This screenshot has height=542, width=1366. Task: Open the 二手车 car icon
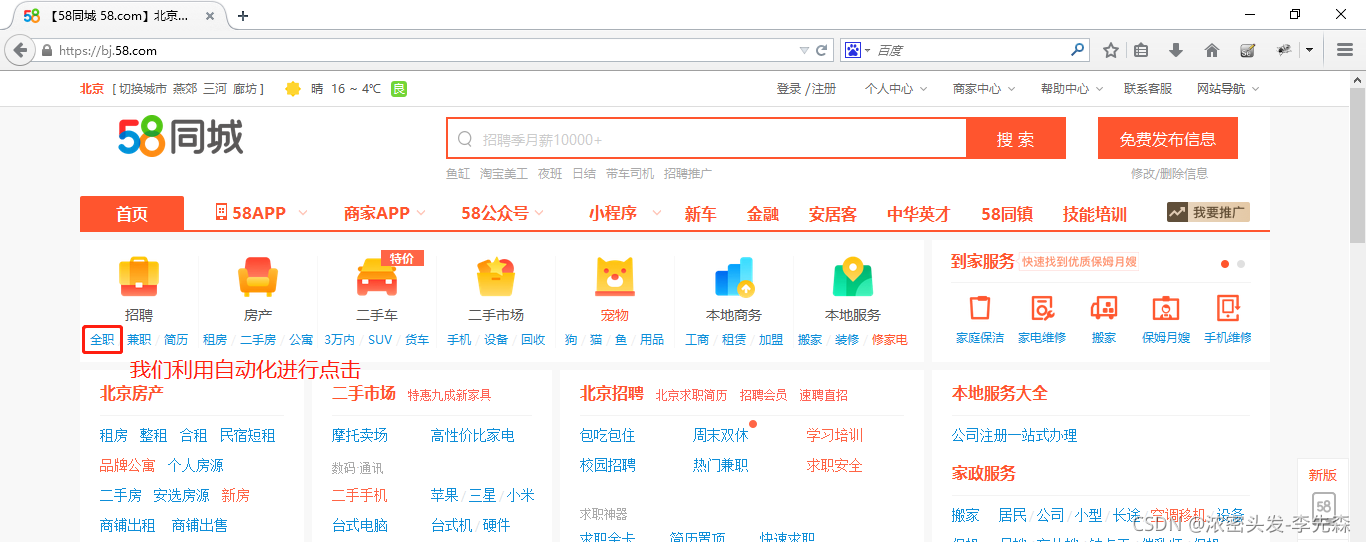click(x=377, y=277)
